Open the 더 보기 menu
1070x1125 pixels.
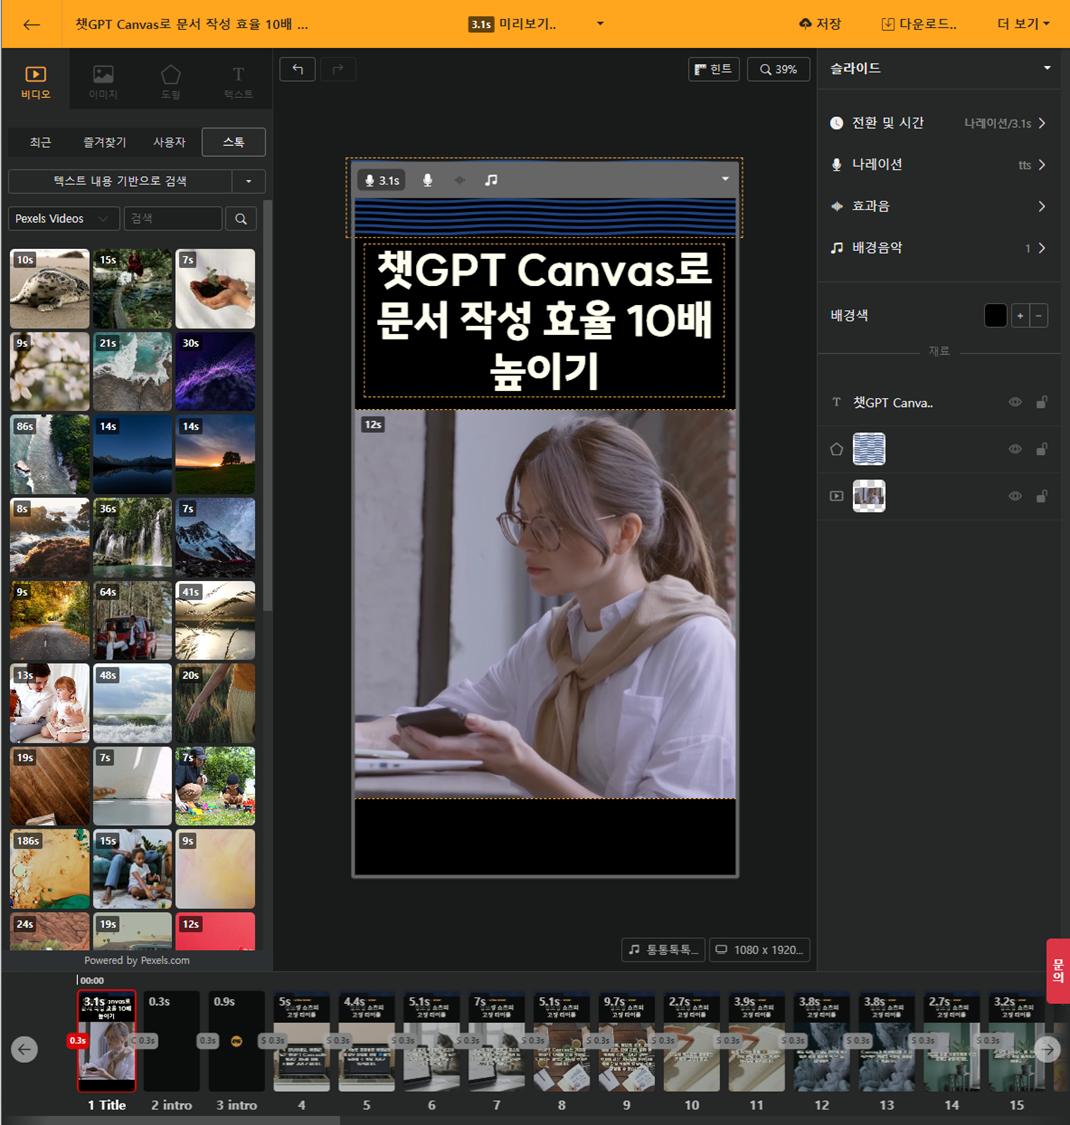[1023, 24]
